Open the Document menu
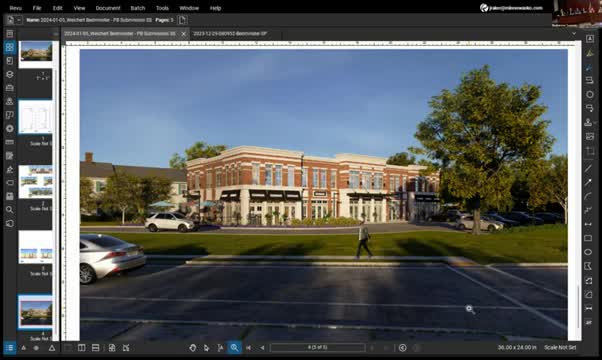This screenshot has height=360, width=602. 108,8
